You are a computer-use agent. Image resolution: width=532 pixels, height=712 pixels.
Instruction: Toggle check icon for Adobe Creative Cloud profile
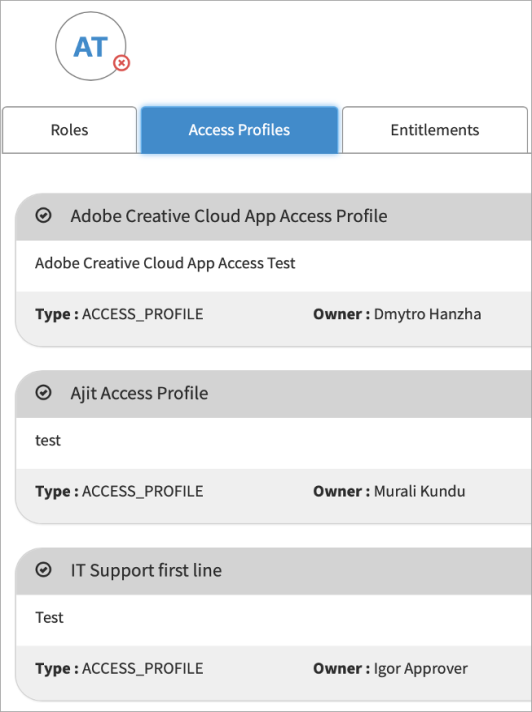click(43, 216)
